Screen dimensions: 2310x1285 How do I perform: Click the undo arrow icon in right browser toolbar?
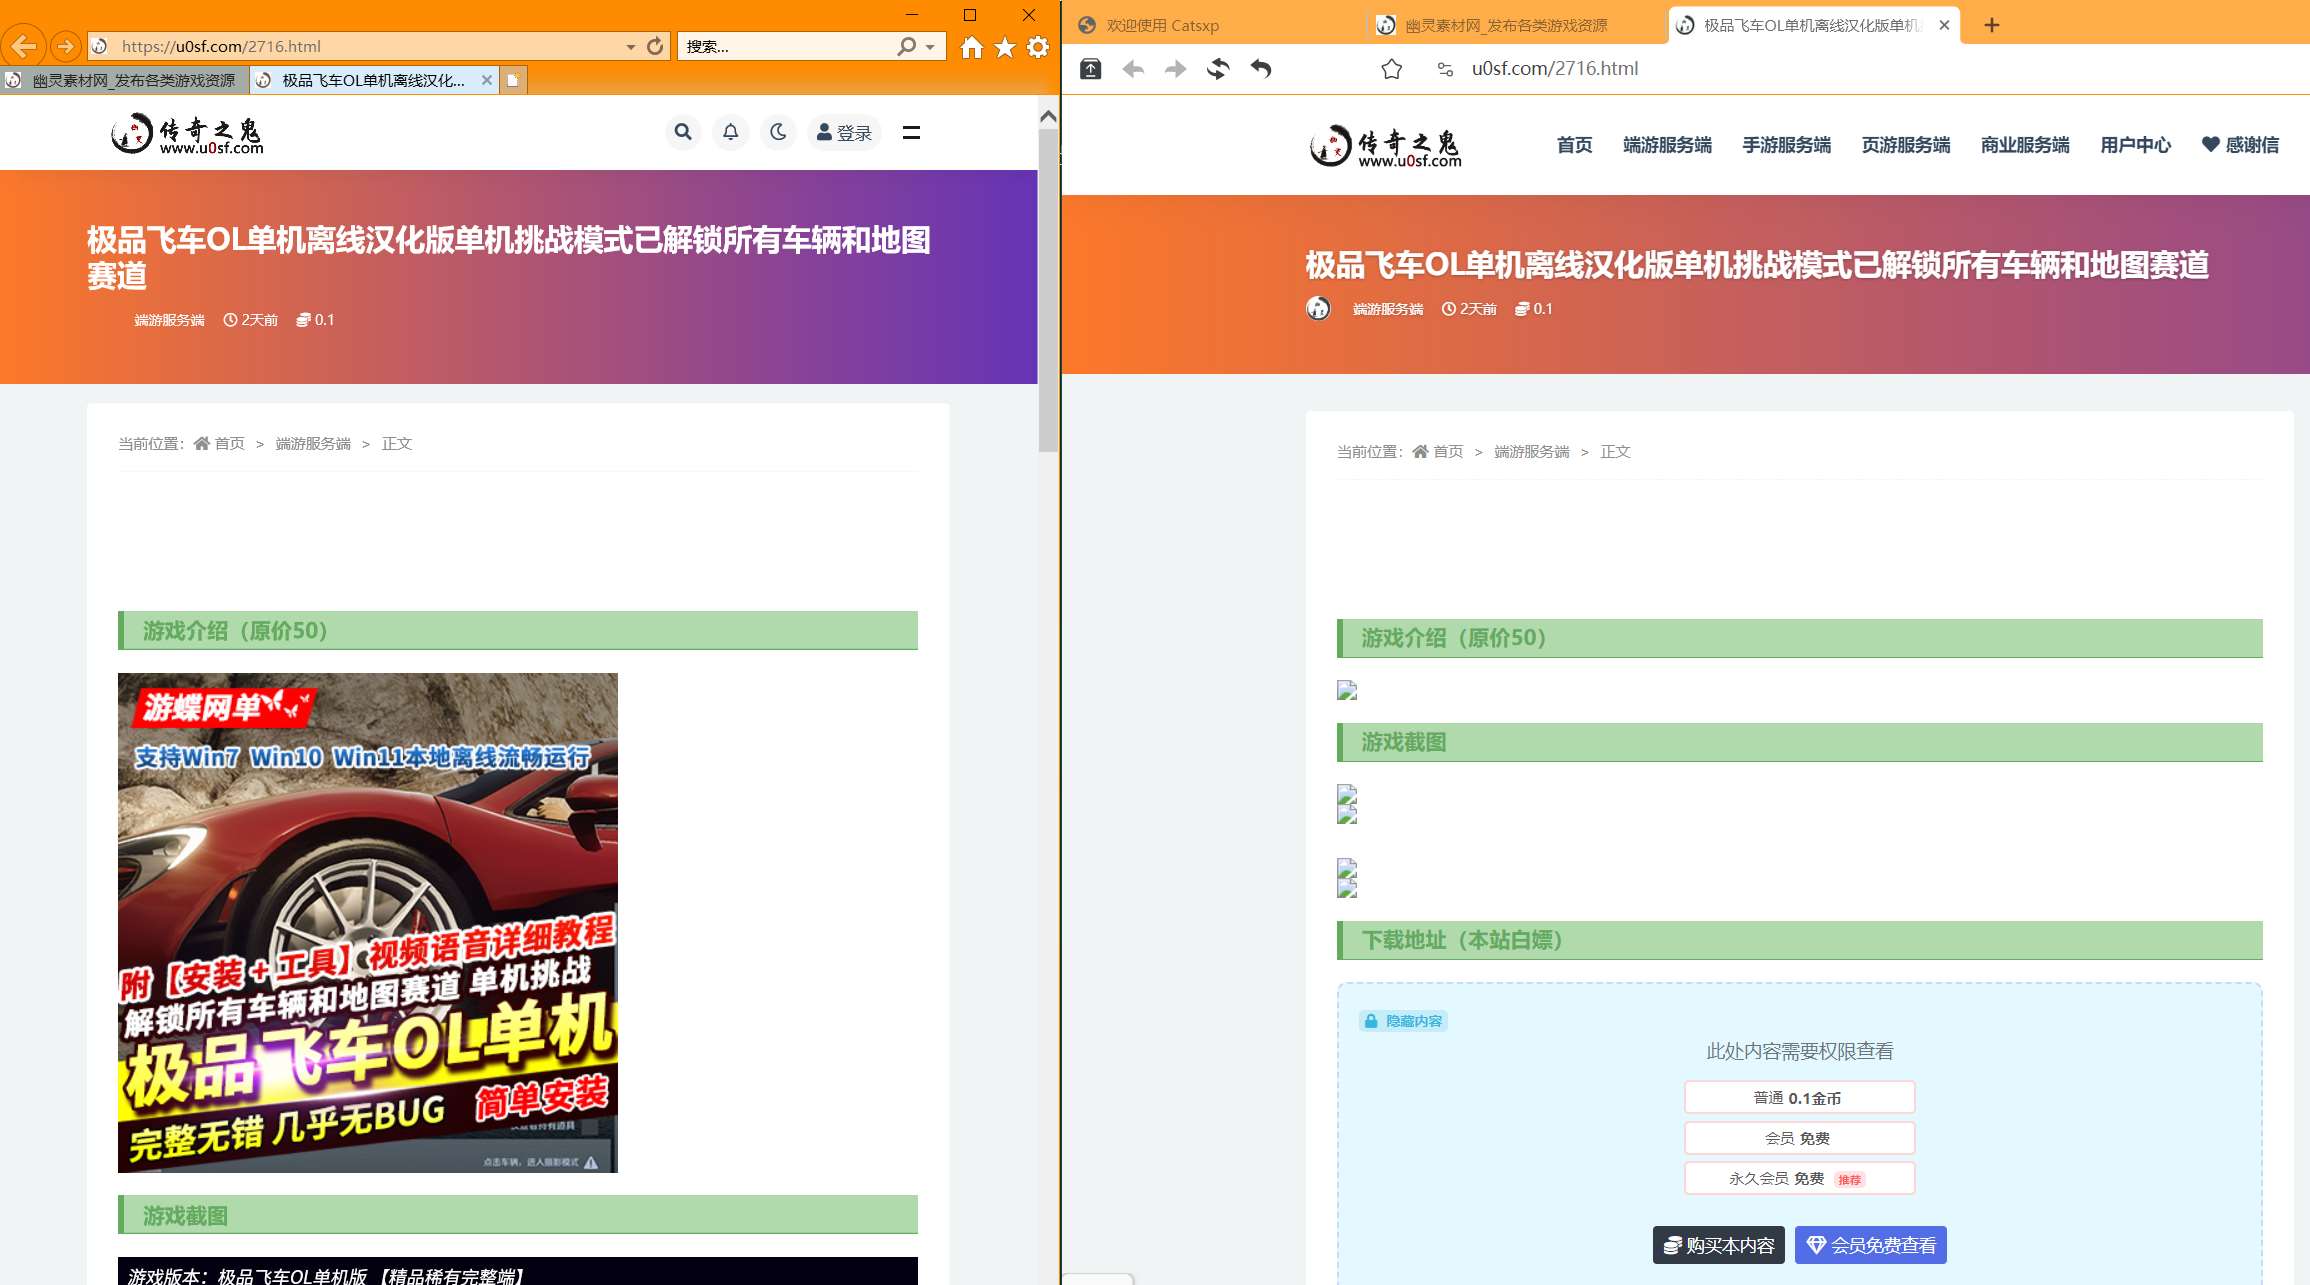pyautogui.click(x=1261, y=69)
